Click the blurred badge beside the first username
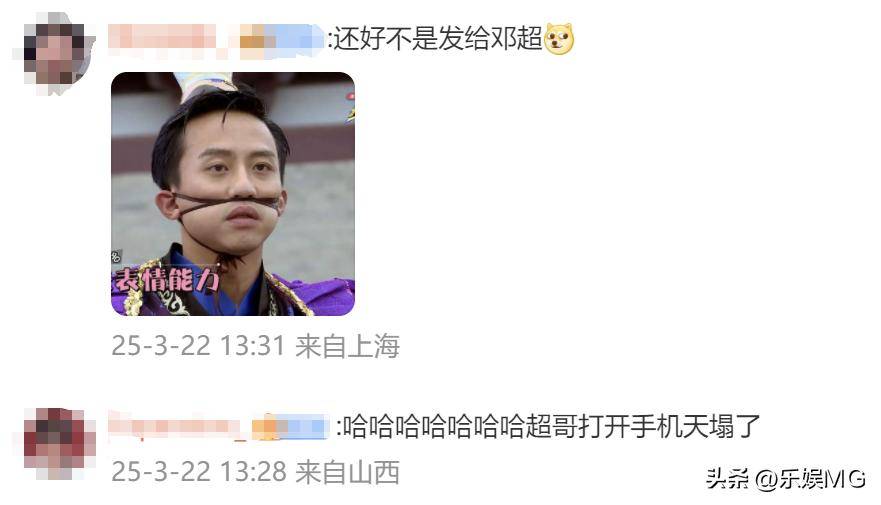The width and height of the screenshot is (881, 505). click(x=281, y=41)
